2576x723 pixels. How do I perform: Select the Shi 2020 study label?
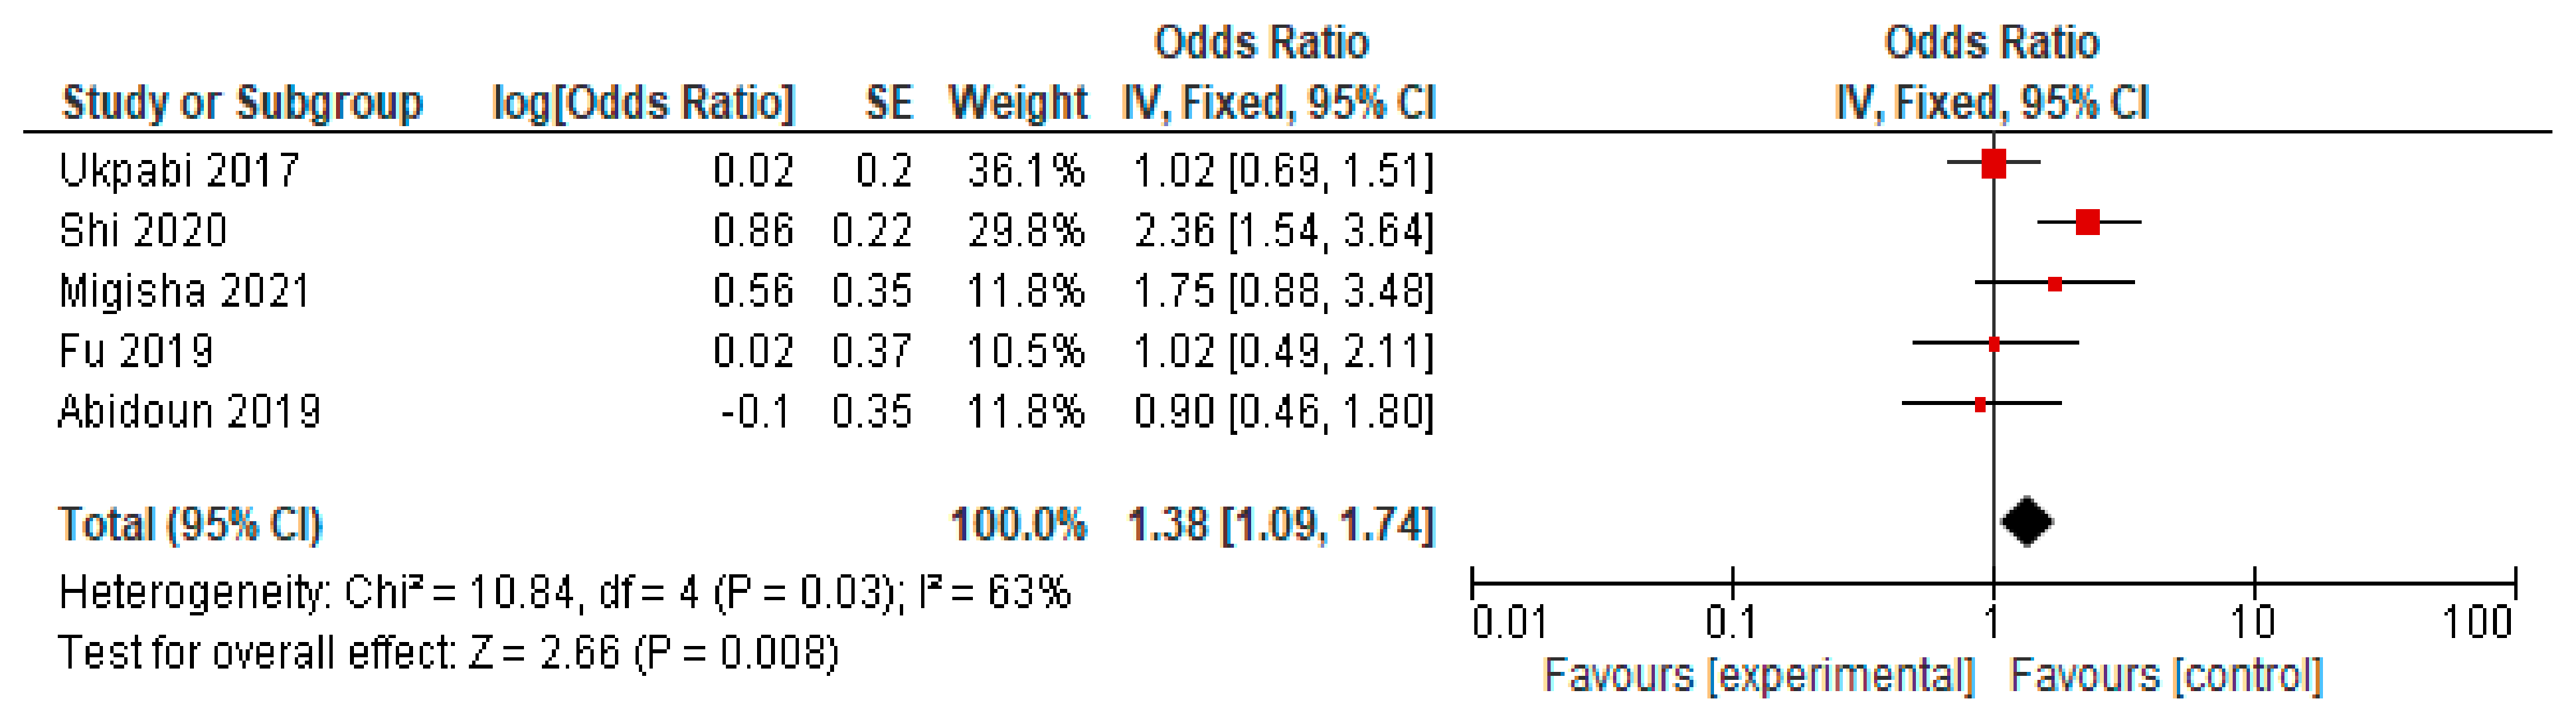(x=143, y=231)
